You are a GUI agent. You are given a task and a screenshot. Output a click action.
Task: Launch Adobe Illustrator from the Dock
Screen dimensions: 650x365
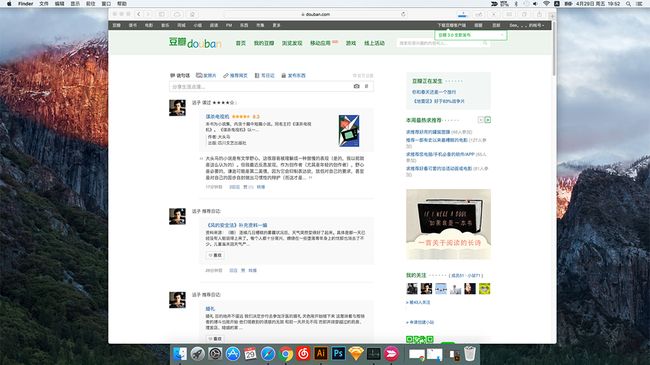(x=320, y=354)
